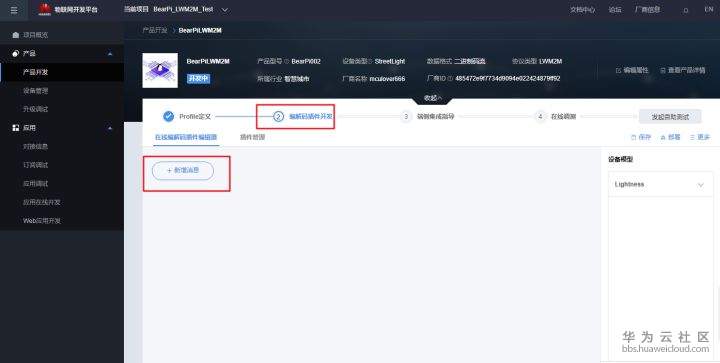Screen dimensions: 720x363
Task: Click the info icon beside 产品型号
Action: click(287, 61)
